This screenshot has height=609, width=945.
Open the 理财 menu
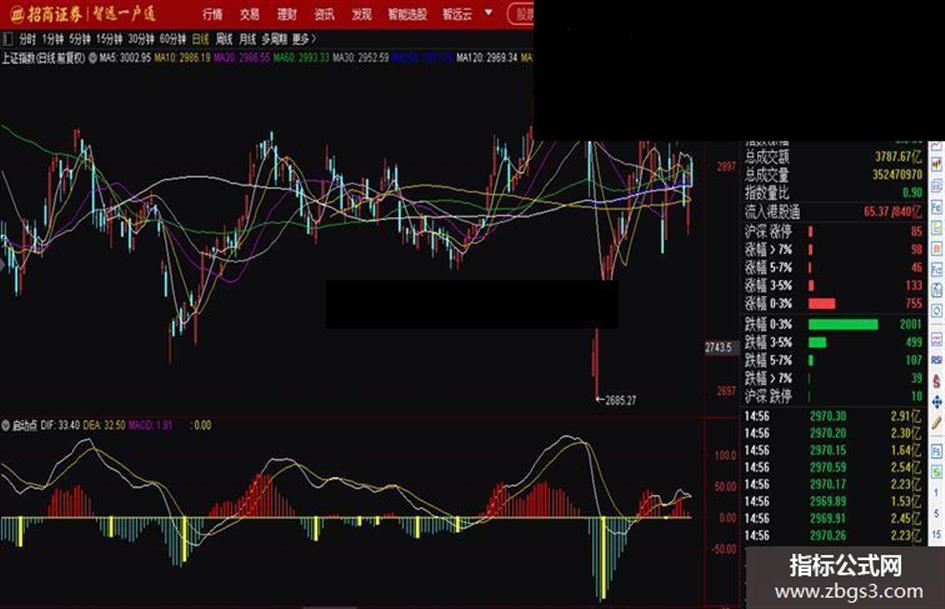(287, 14)
